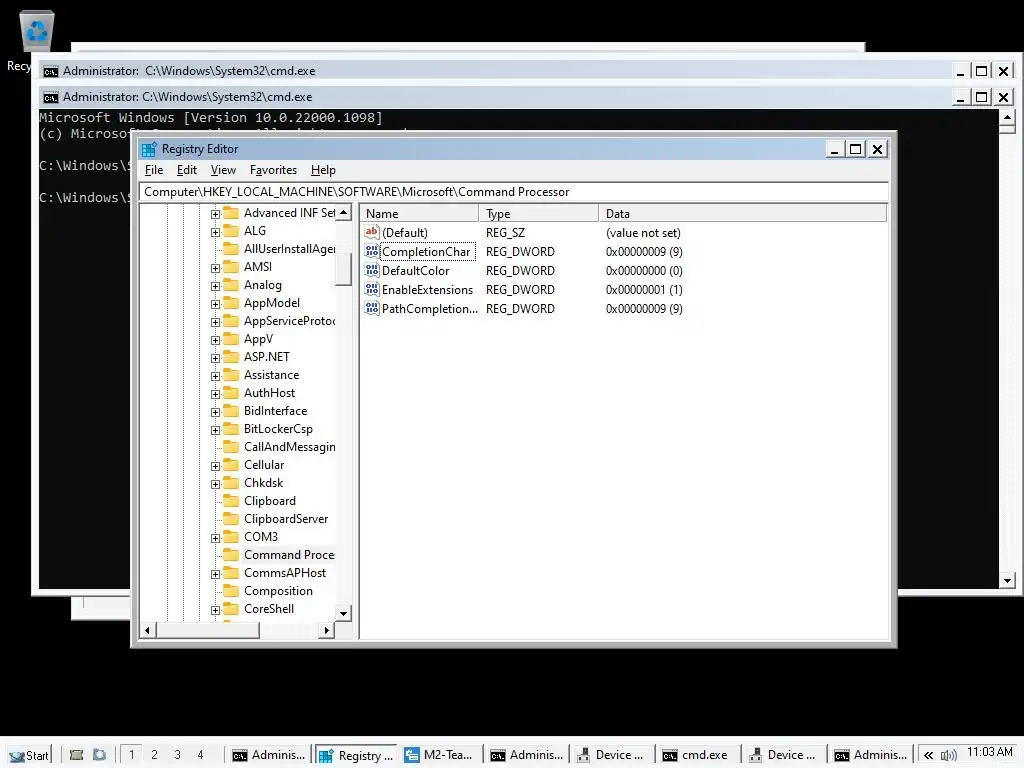
Task: Select the Chkdsk registry key
Action: click(263, 483)
